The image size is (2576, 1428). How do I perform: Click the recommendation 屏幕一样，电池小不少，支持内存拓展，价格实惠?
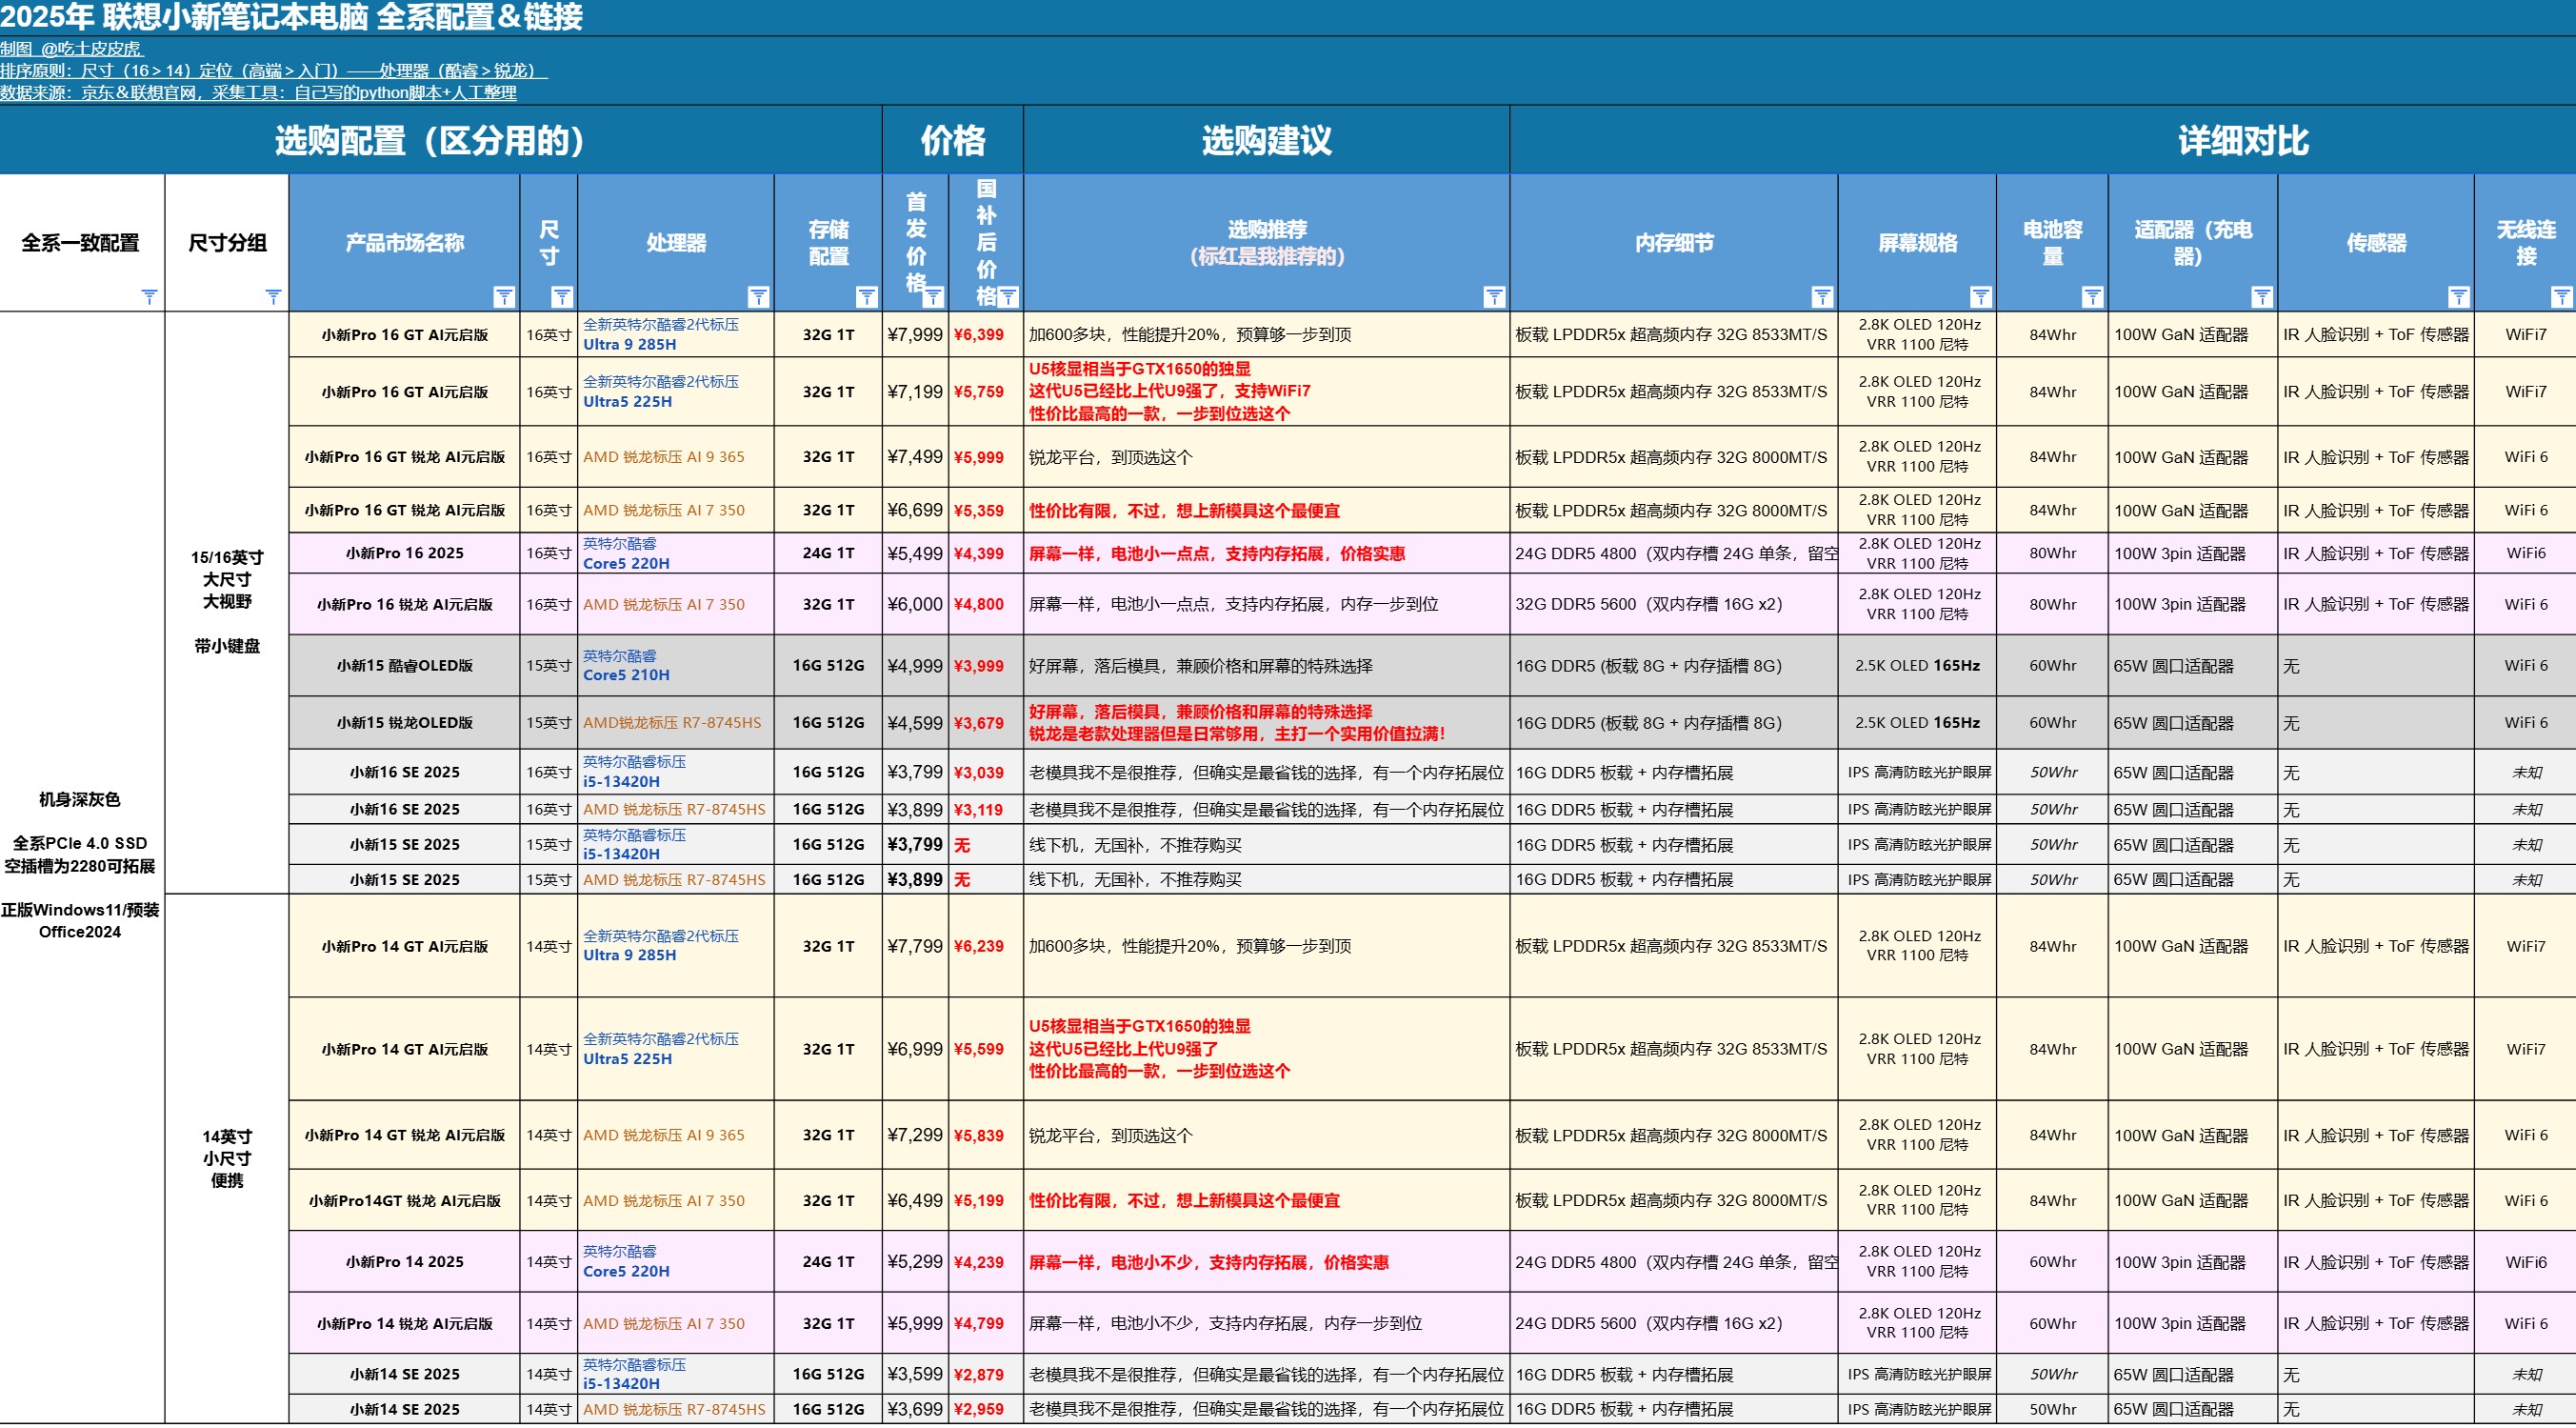[1209, 1262]
